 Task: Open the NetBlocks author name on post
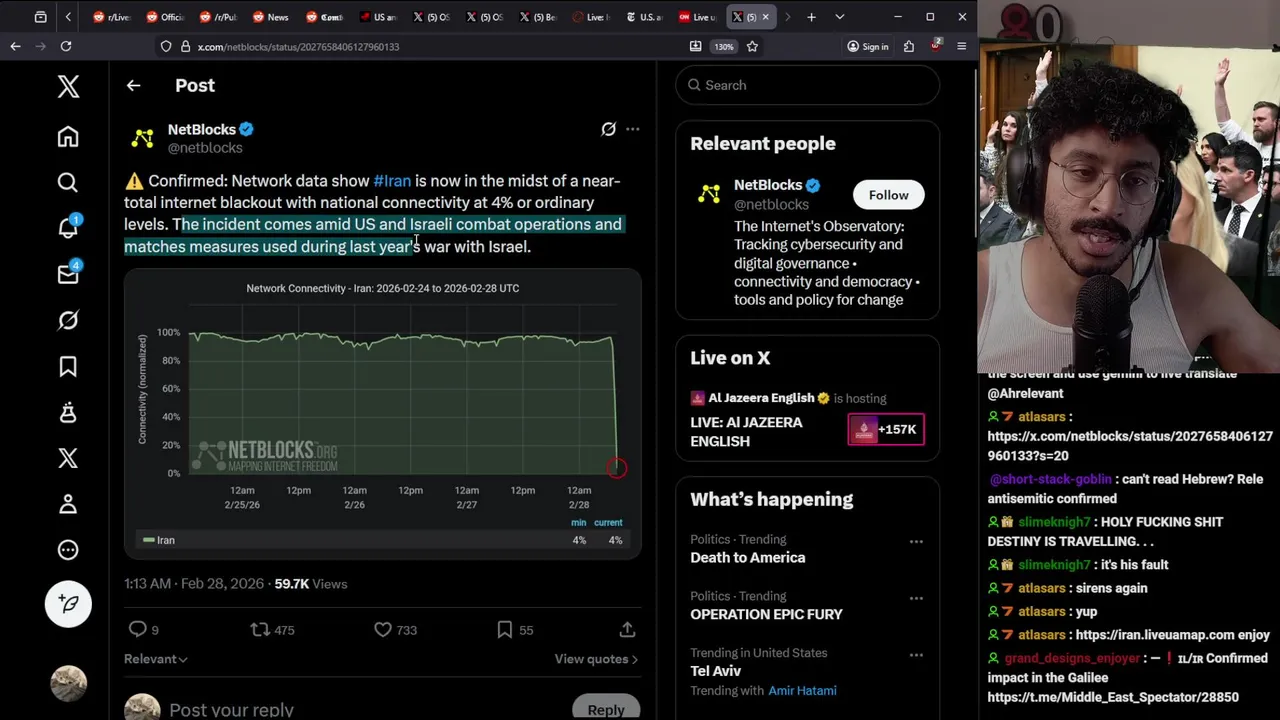pyautogui.click(x=202, y=129)
